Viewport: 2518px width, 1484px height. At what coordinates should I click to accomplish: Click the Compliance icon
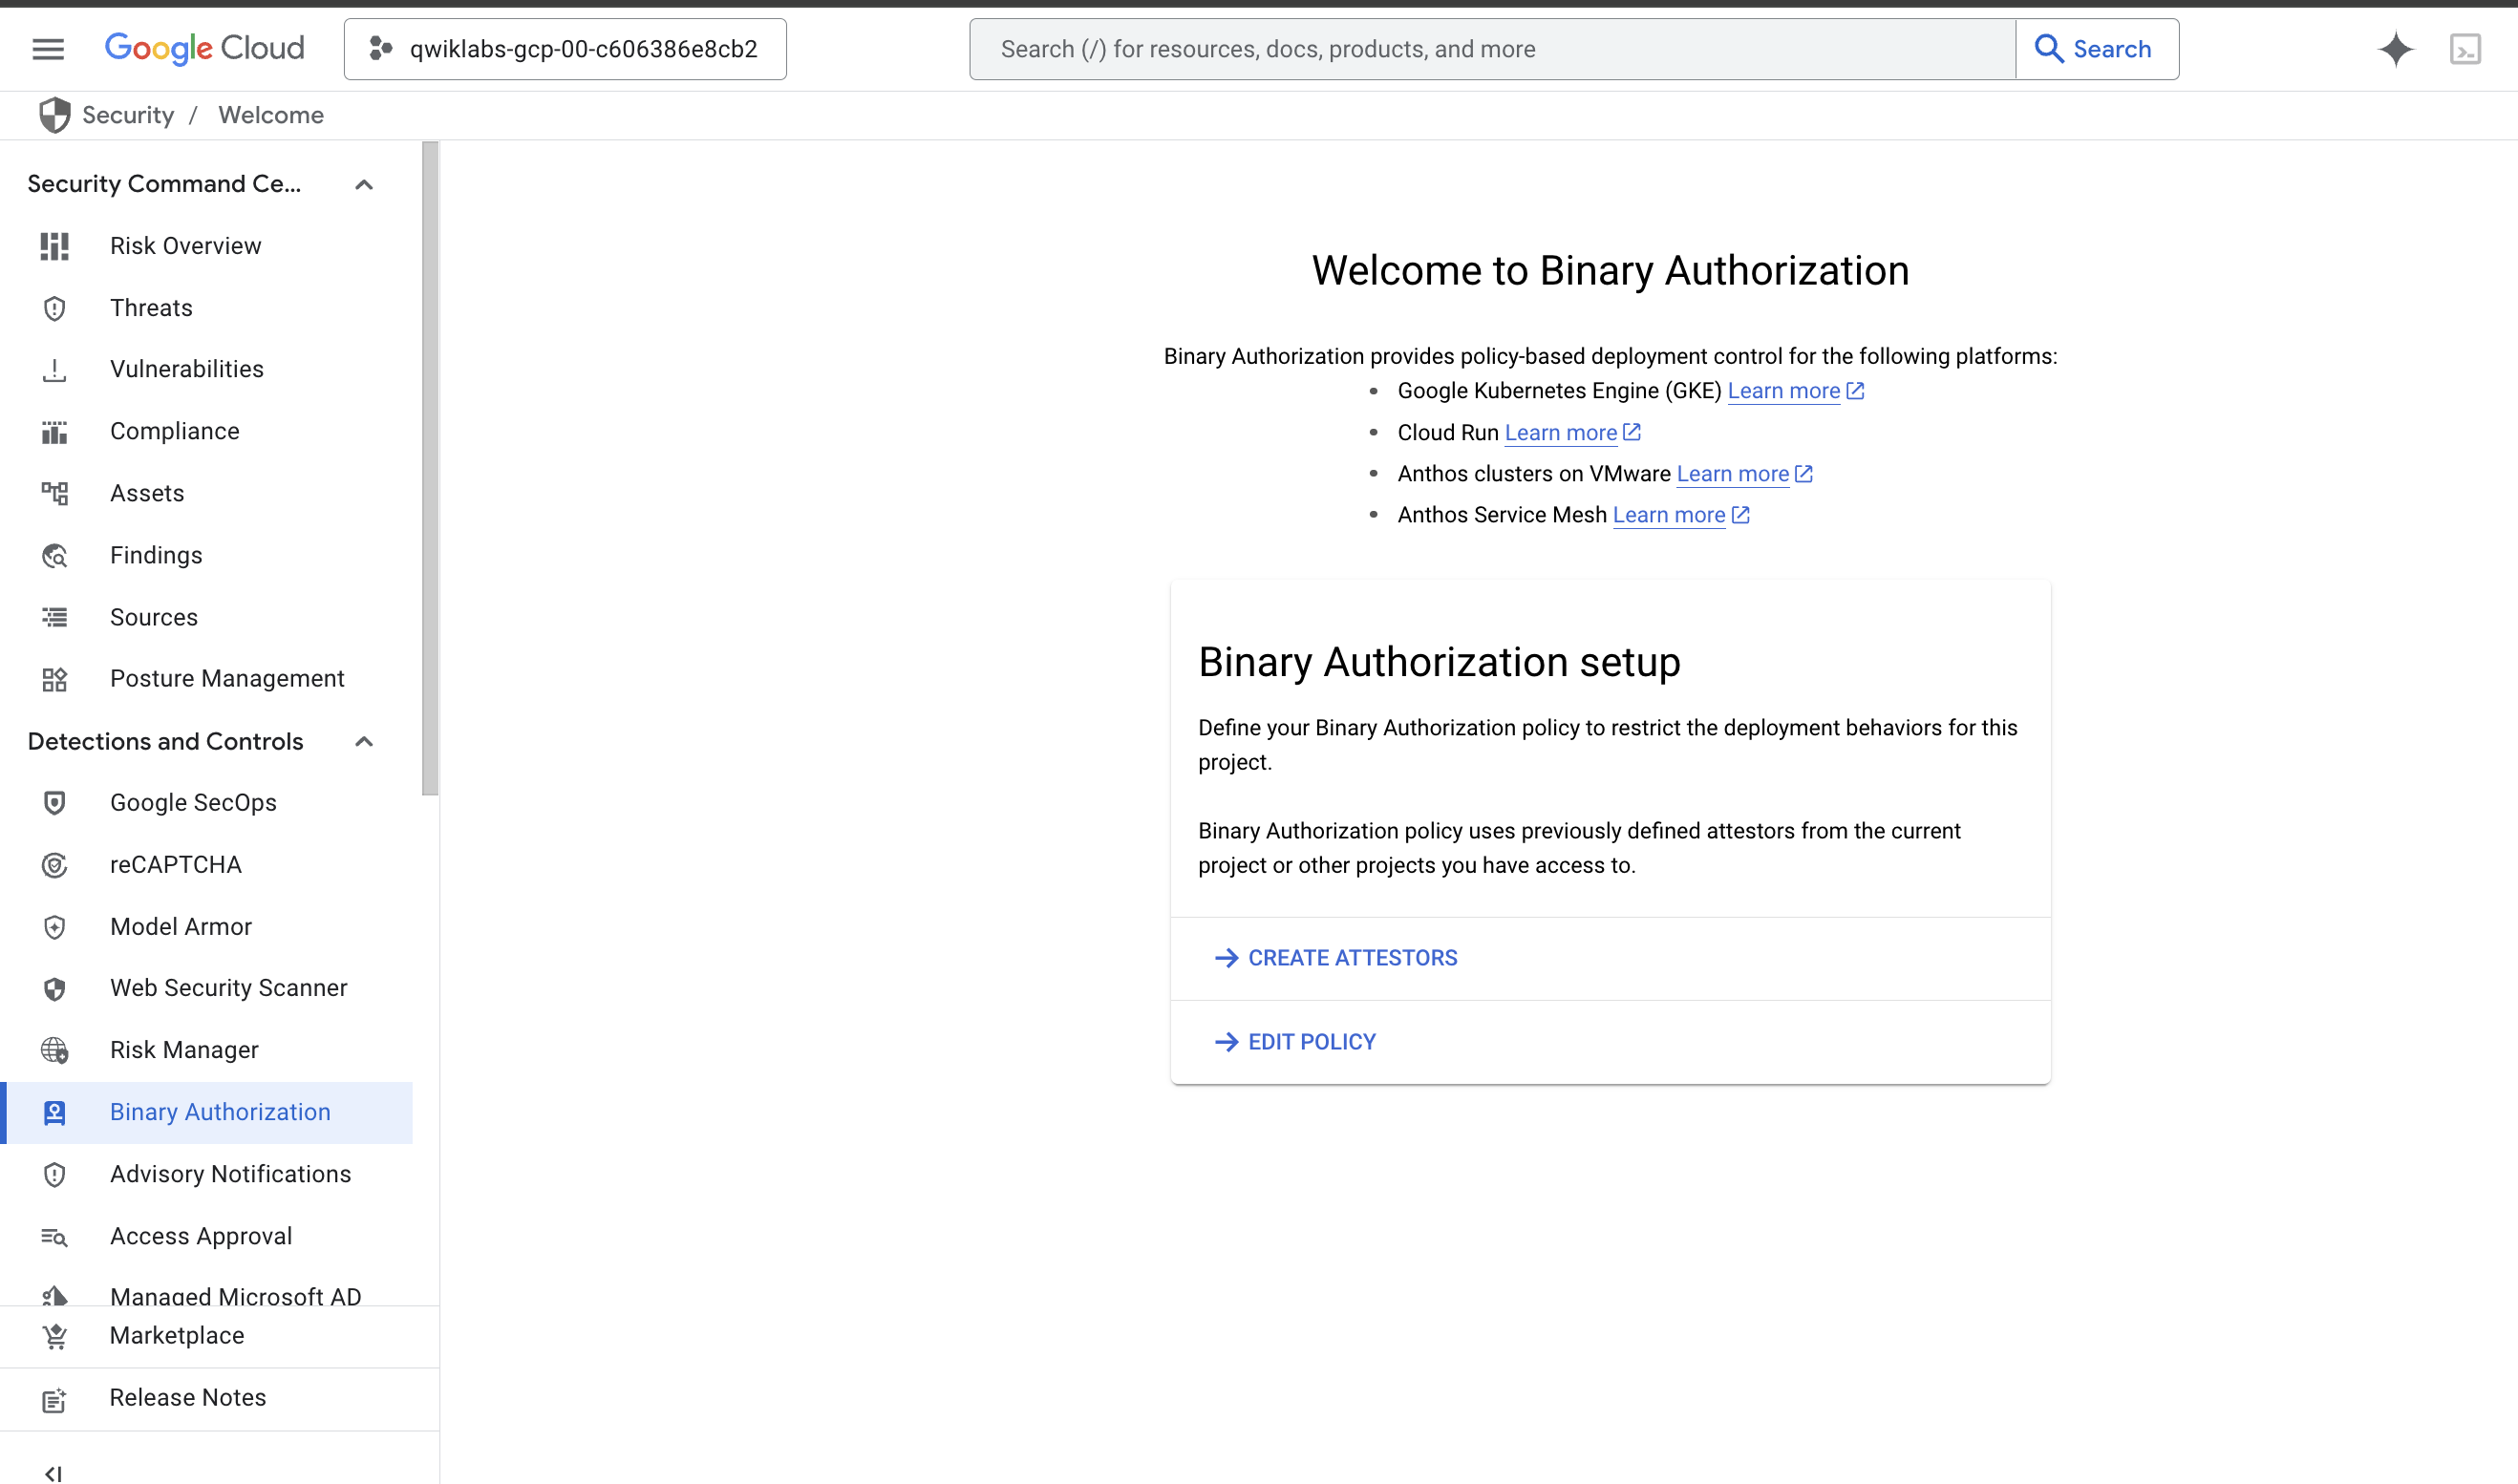(x=54, y=432)
